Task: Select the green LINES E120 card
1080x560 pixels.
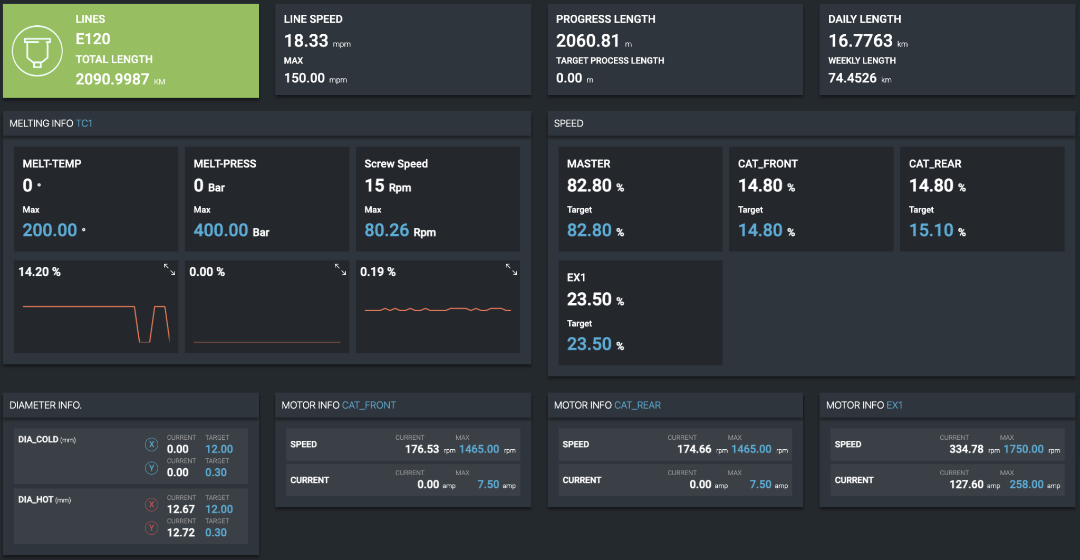Action: 131,51
